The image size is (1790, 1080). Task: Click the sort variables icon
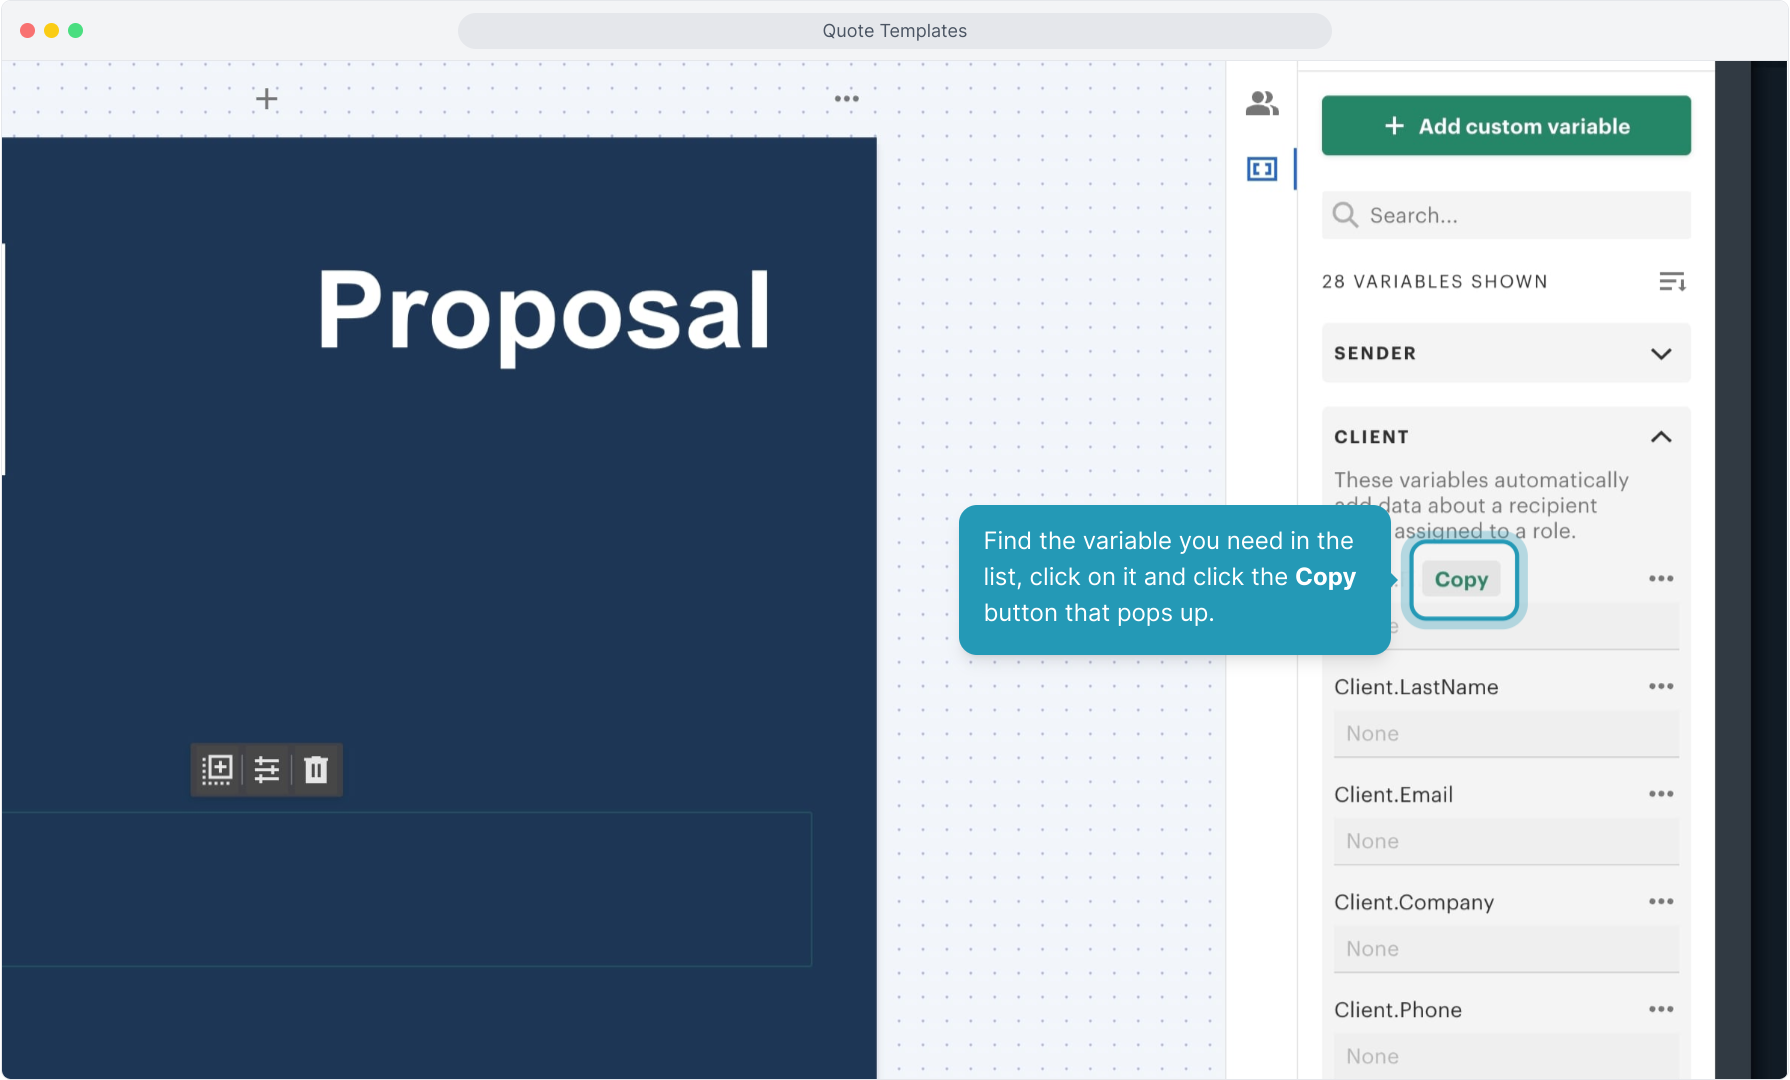tap(1672, 282)
